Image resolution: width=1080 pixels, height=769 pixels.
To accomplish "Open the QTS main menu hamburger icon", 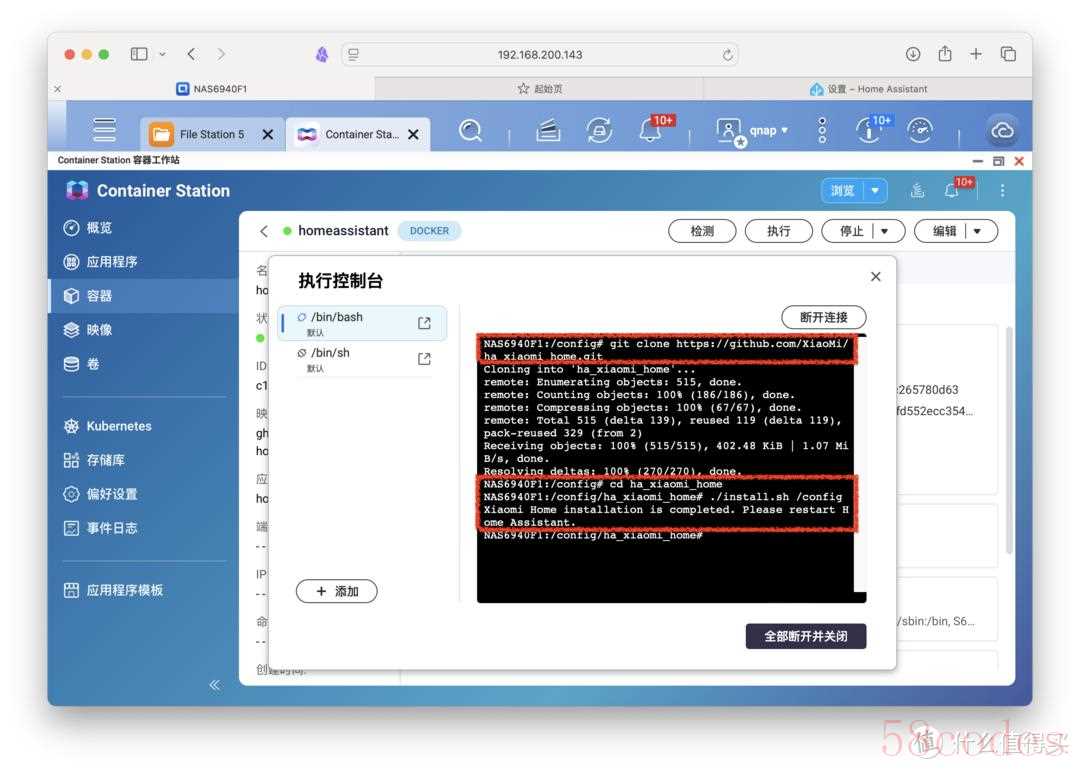I will (104, 130).
